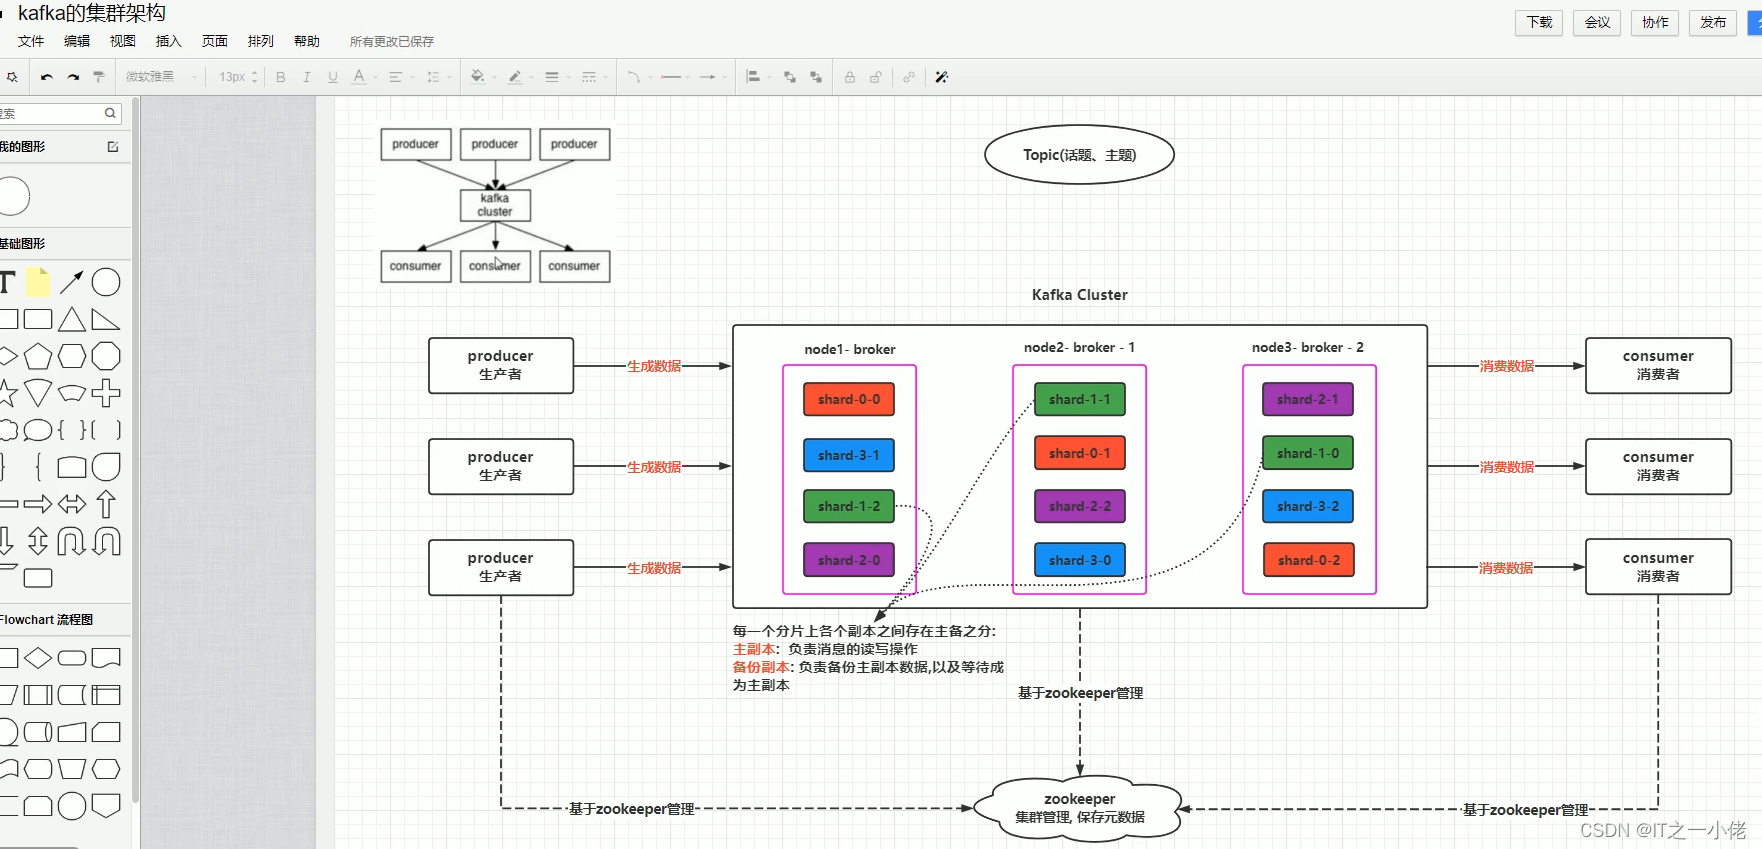Click the shape panel vertical scrollbar
Screen dimensions: 1762x849
tap(135, 450)
